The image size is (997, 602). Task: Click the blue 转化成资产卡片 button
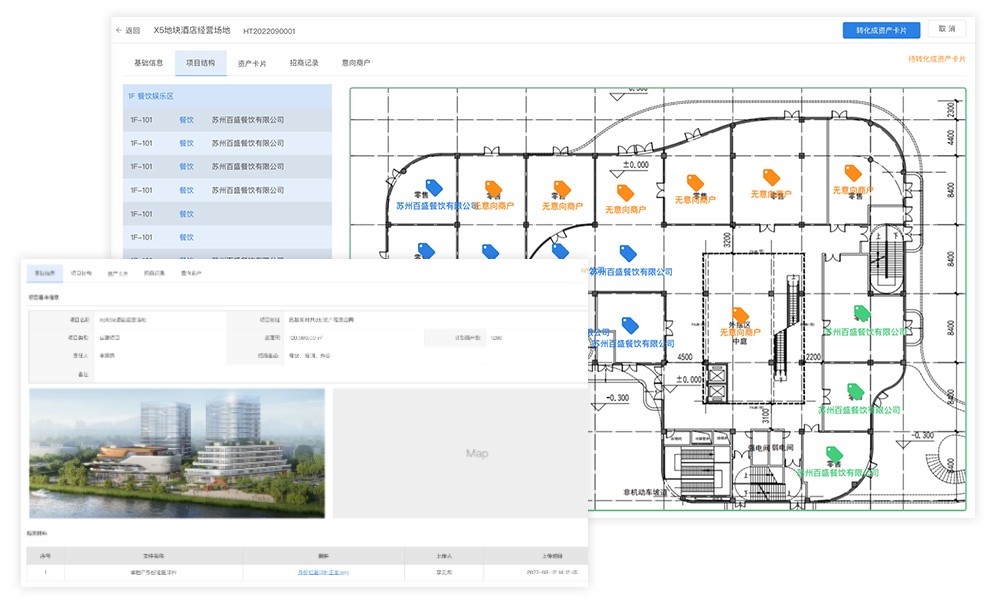click(881, 30)
